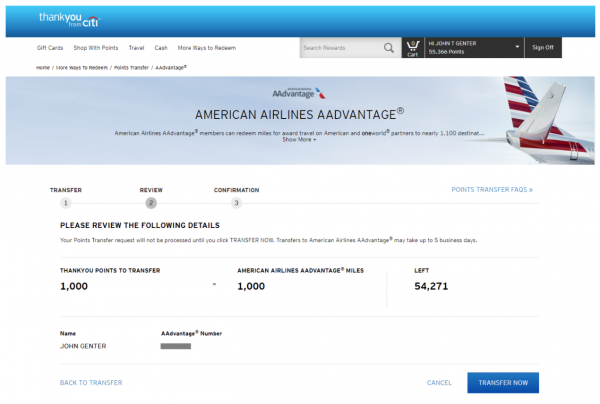The image size is (600, 404).
Task: Go back via Back to Transfer link
Action: pos(91,383)
